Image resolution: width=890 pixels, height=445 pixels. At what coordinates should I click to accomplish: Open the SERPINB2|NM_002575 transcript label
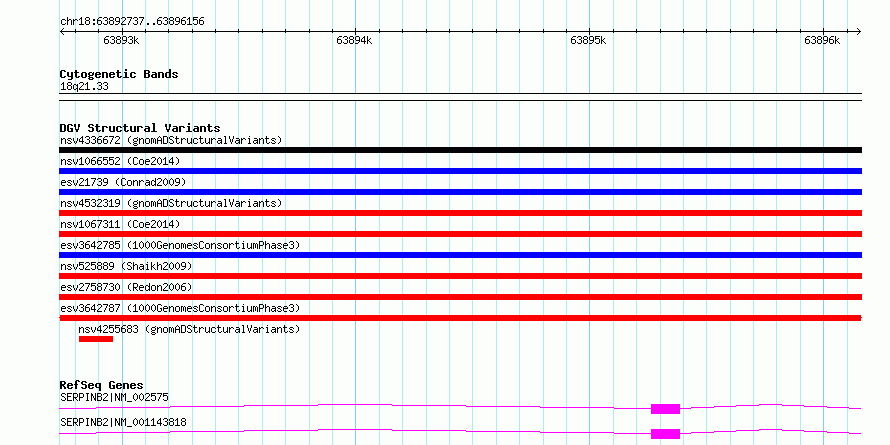(x=114, y=397)
